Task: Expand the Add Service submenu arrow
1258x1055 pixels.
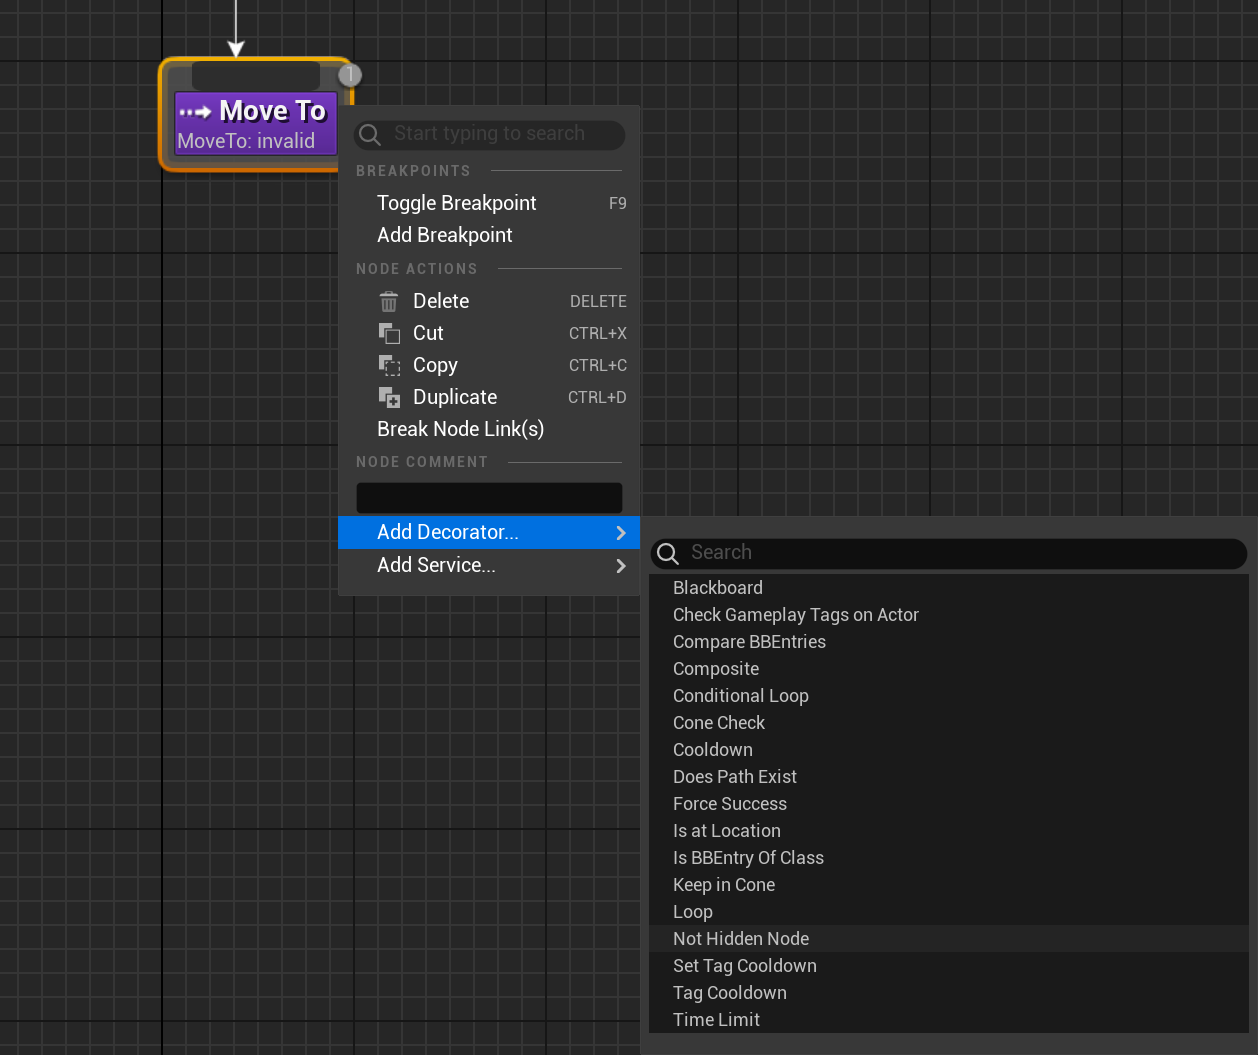Action: tap(620, 566)
